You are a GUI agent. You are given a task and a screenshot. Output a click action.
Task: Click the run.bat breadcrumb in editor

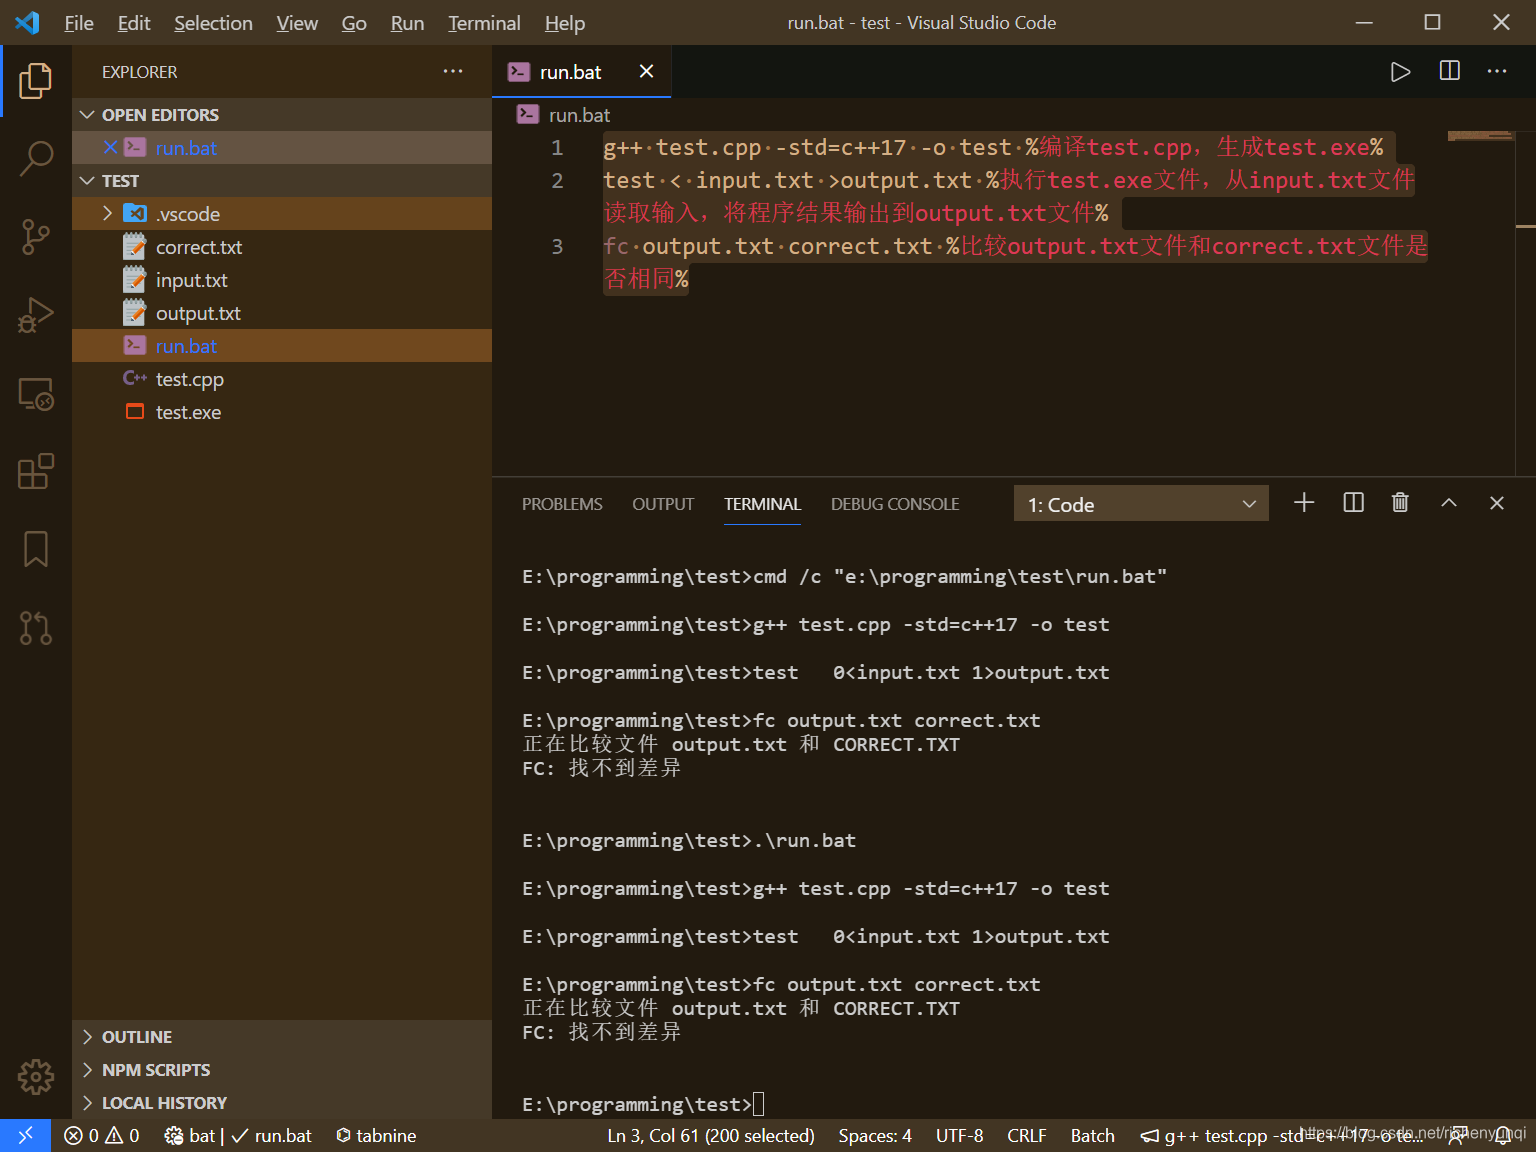[x=564, y=115]
